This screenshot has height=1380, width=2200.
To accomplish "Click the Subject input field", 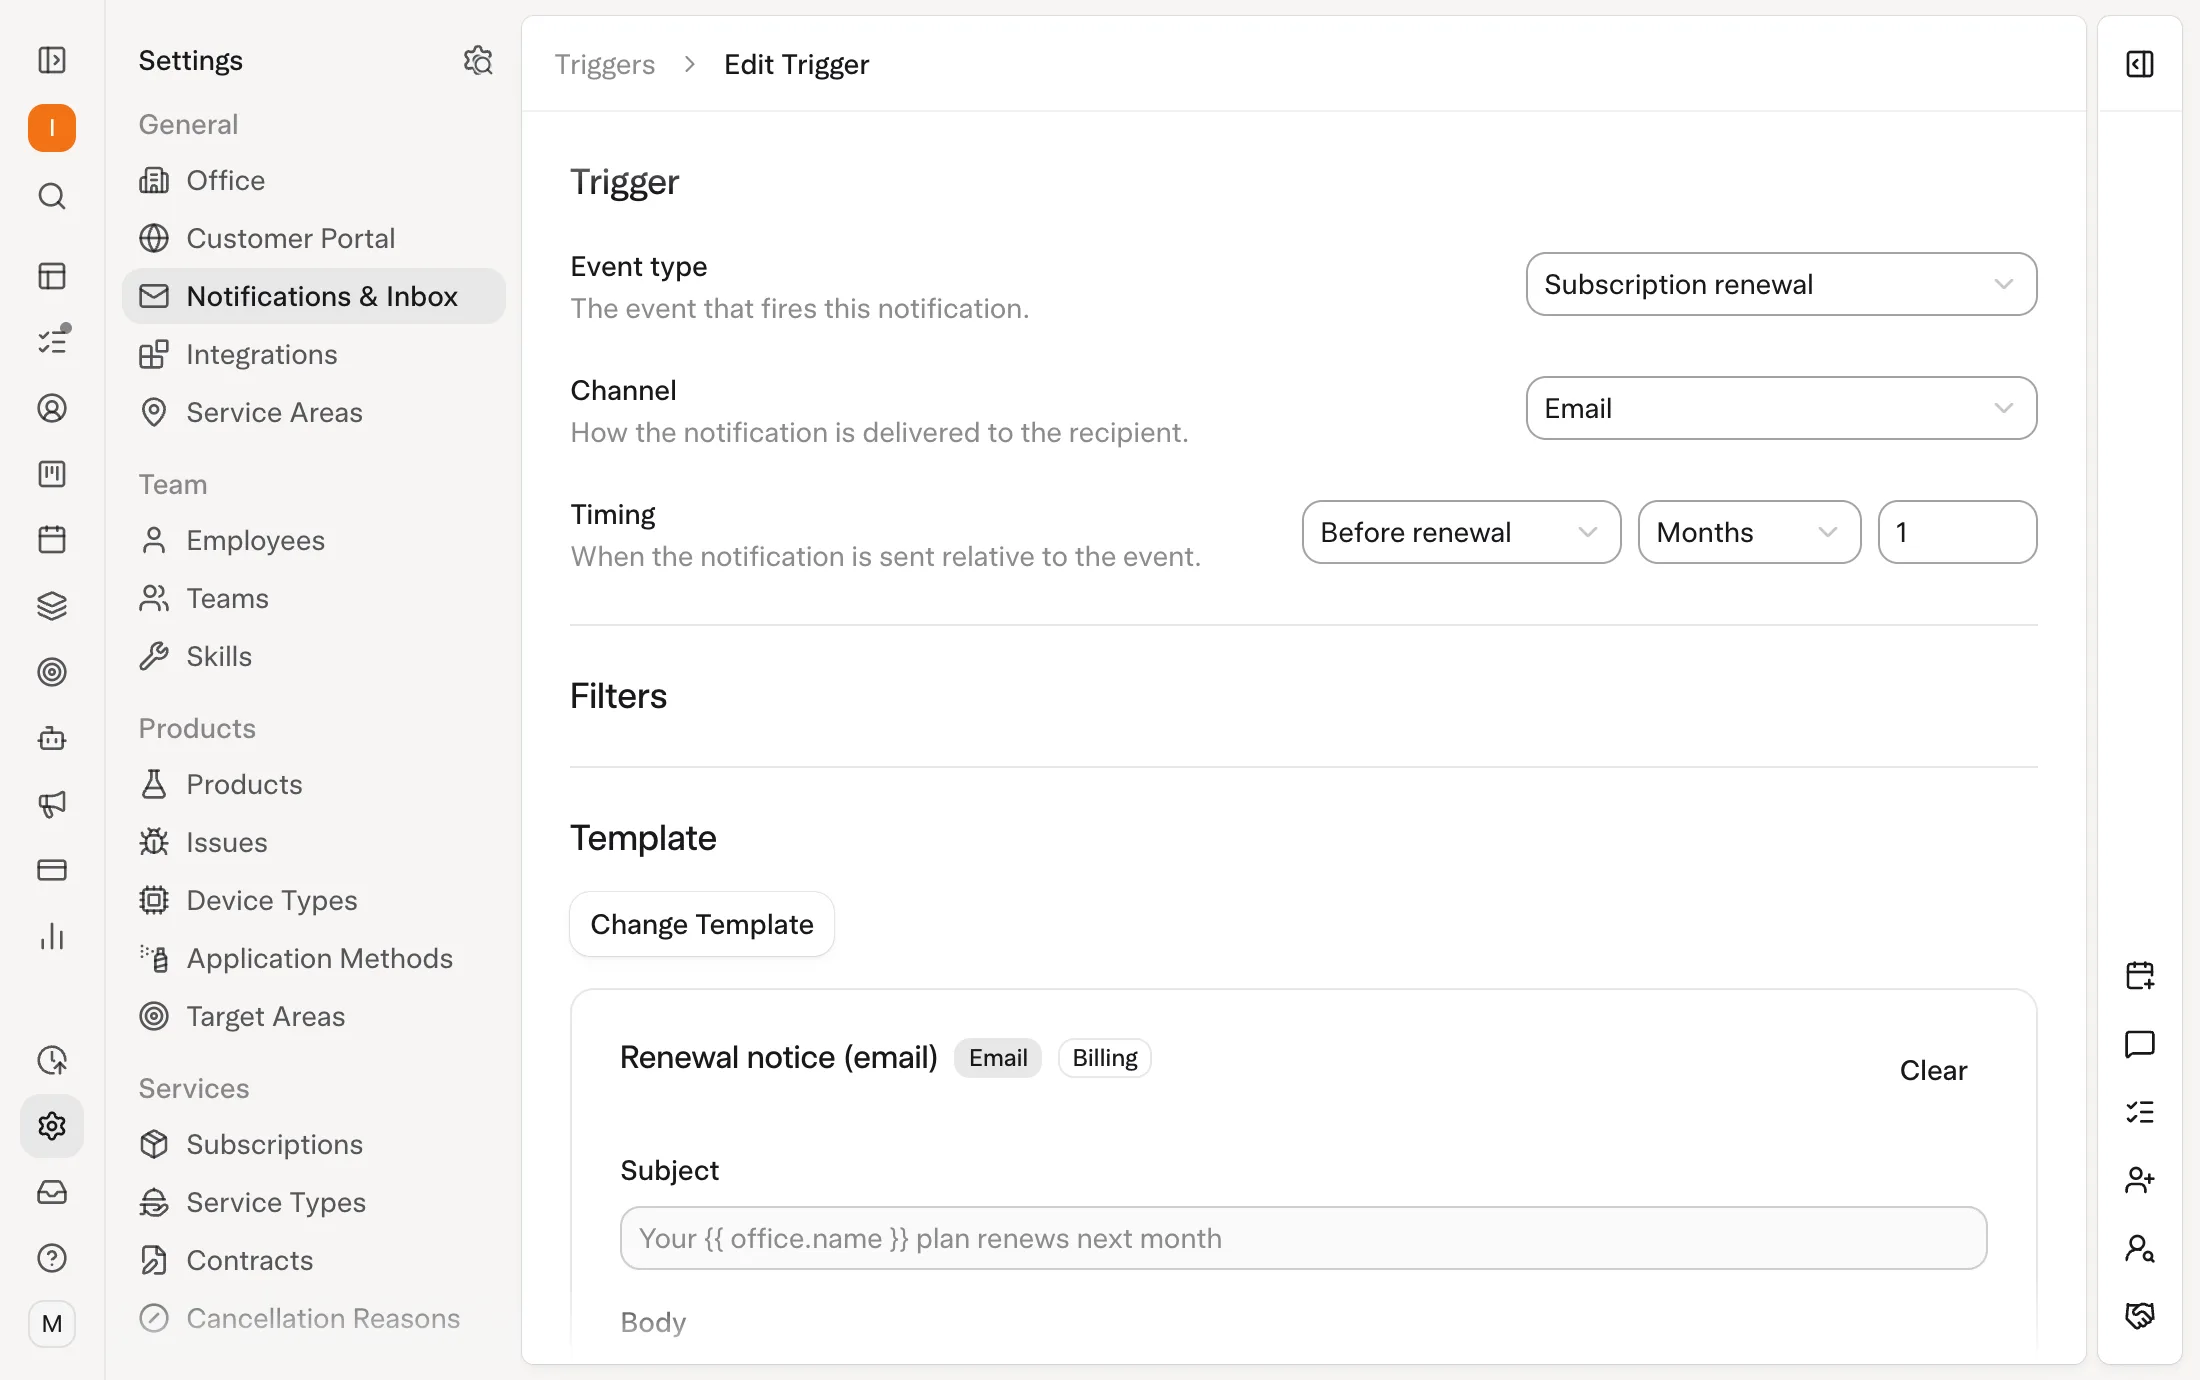I will pyautogui.click(x=1303, y=1238).
